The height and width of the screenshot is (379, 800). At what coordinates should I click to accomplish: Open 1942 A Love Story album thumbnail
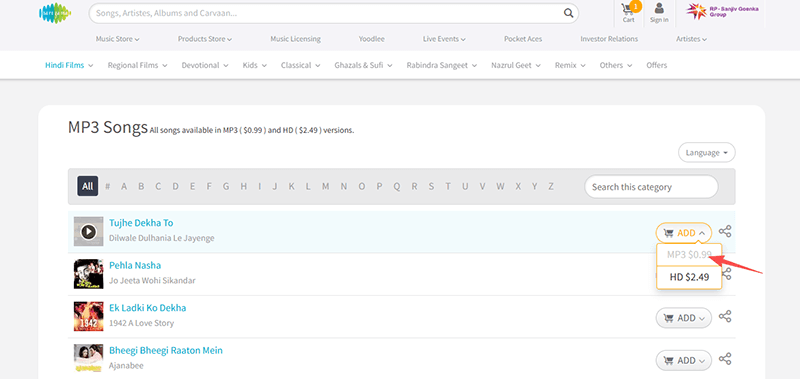pos(88,316)
